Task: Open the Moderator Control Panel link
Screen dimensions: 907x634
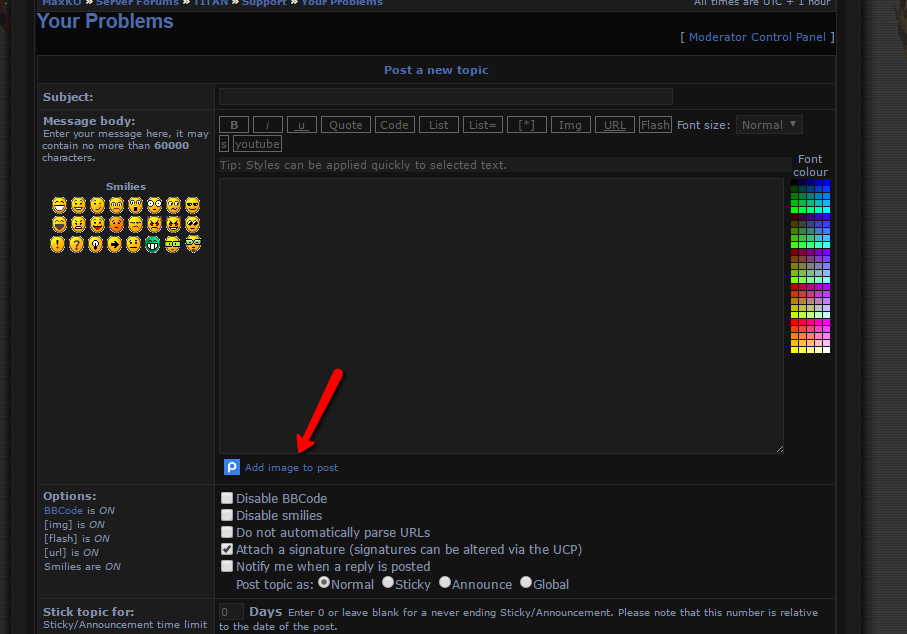Action: coord(757,37)
